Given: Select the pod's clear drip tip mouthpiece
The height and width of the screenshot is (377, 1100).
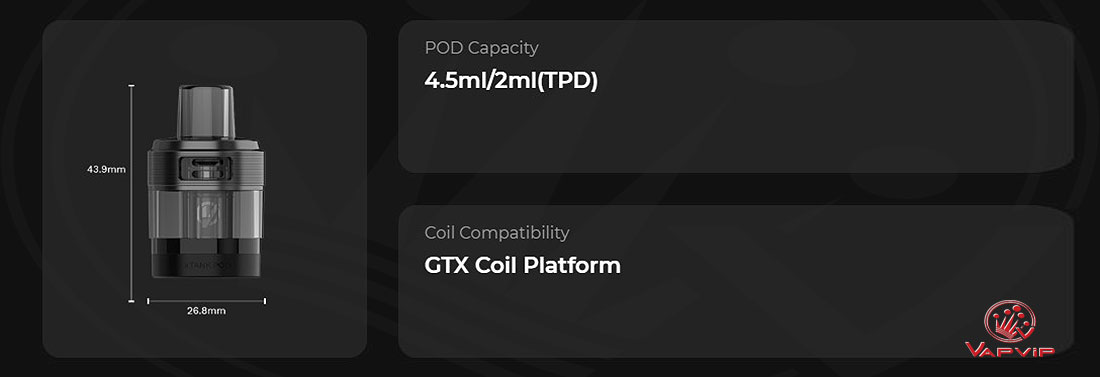Looking at the screenshot, I should coord(206,112).
